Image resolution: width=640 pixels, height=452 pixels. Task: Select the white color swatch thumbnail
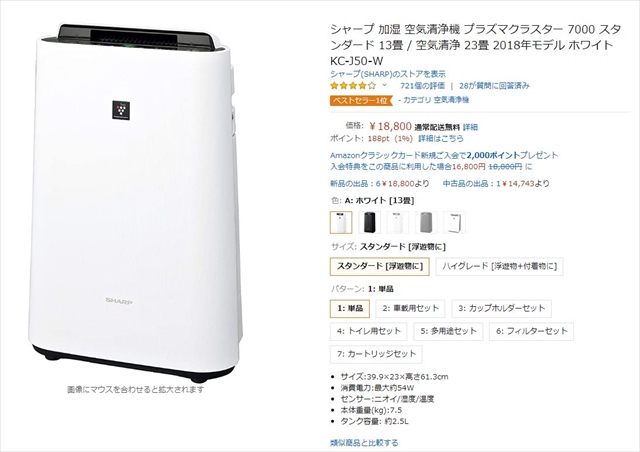341,222
